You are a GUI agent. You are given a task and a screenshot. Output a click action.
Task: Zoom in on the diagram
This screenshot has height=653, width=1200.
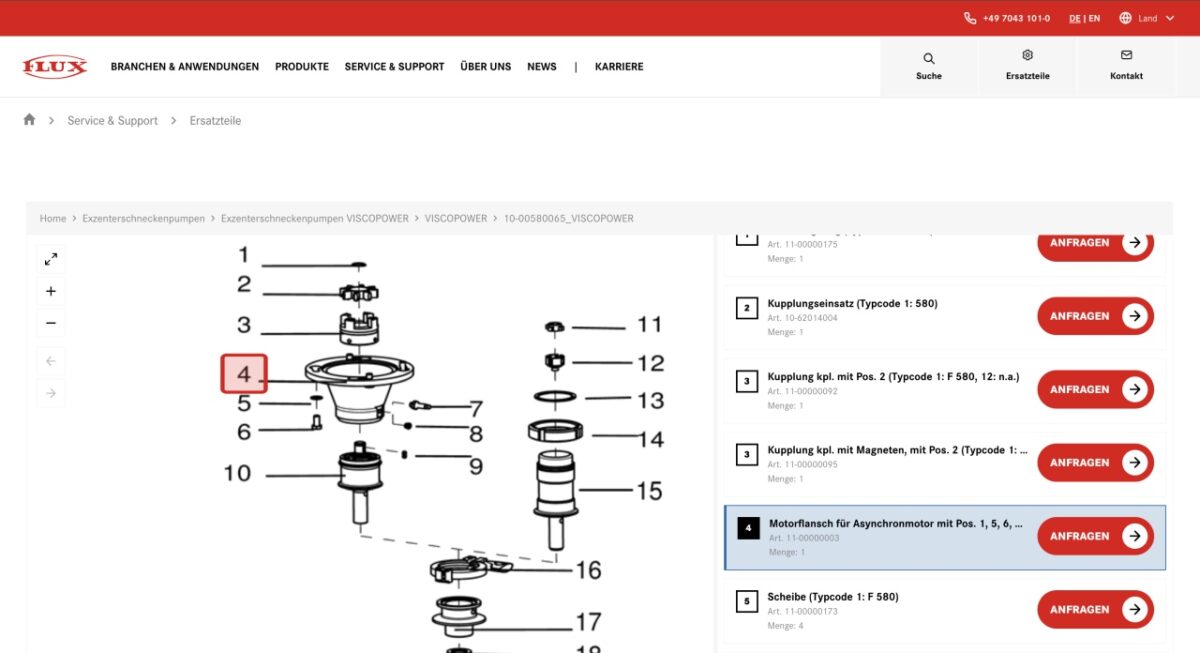[x=51, y=292]
